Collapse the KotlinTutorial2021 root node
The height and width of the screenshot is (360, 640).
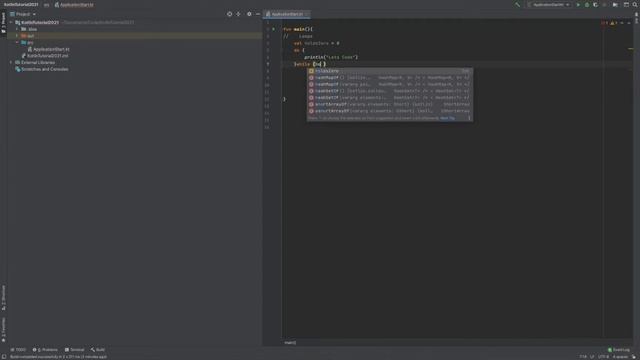tap(11, 22)
